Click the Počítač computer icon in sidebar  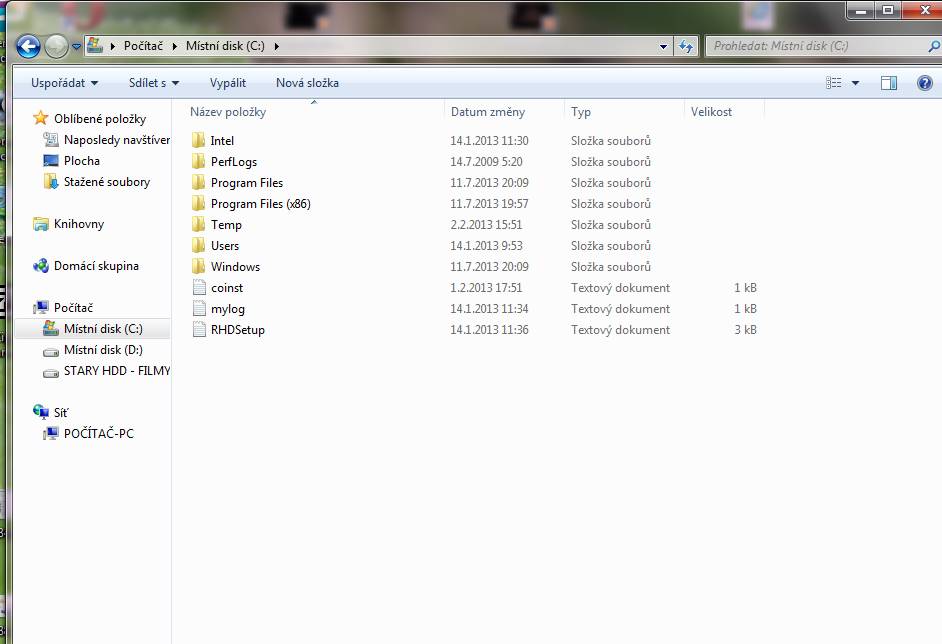[x=40, y=308]
